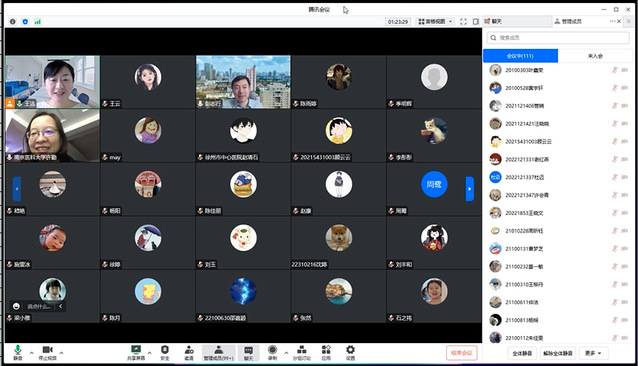Open the 应用 apps icon
This screenshot has height=366, width=638.
click(x=326, y=352)
